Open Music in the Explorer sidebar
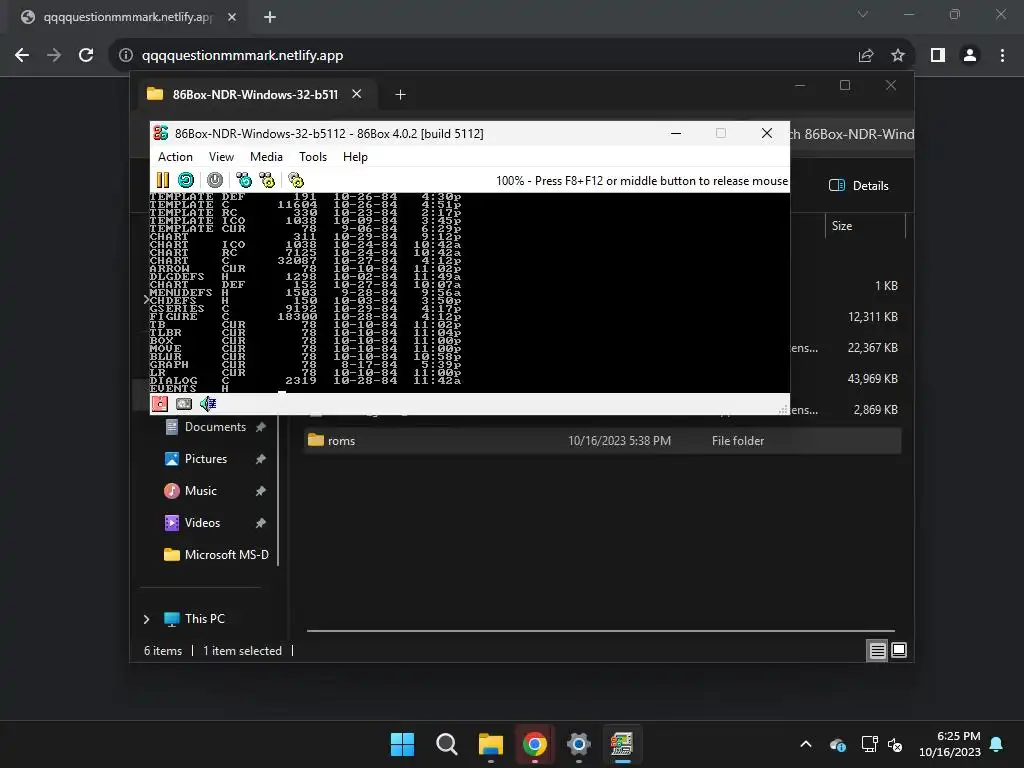The image size is (1024, 768). tap(200, 491)
